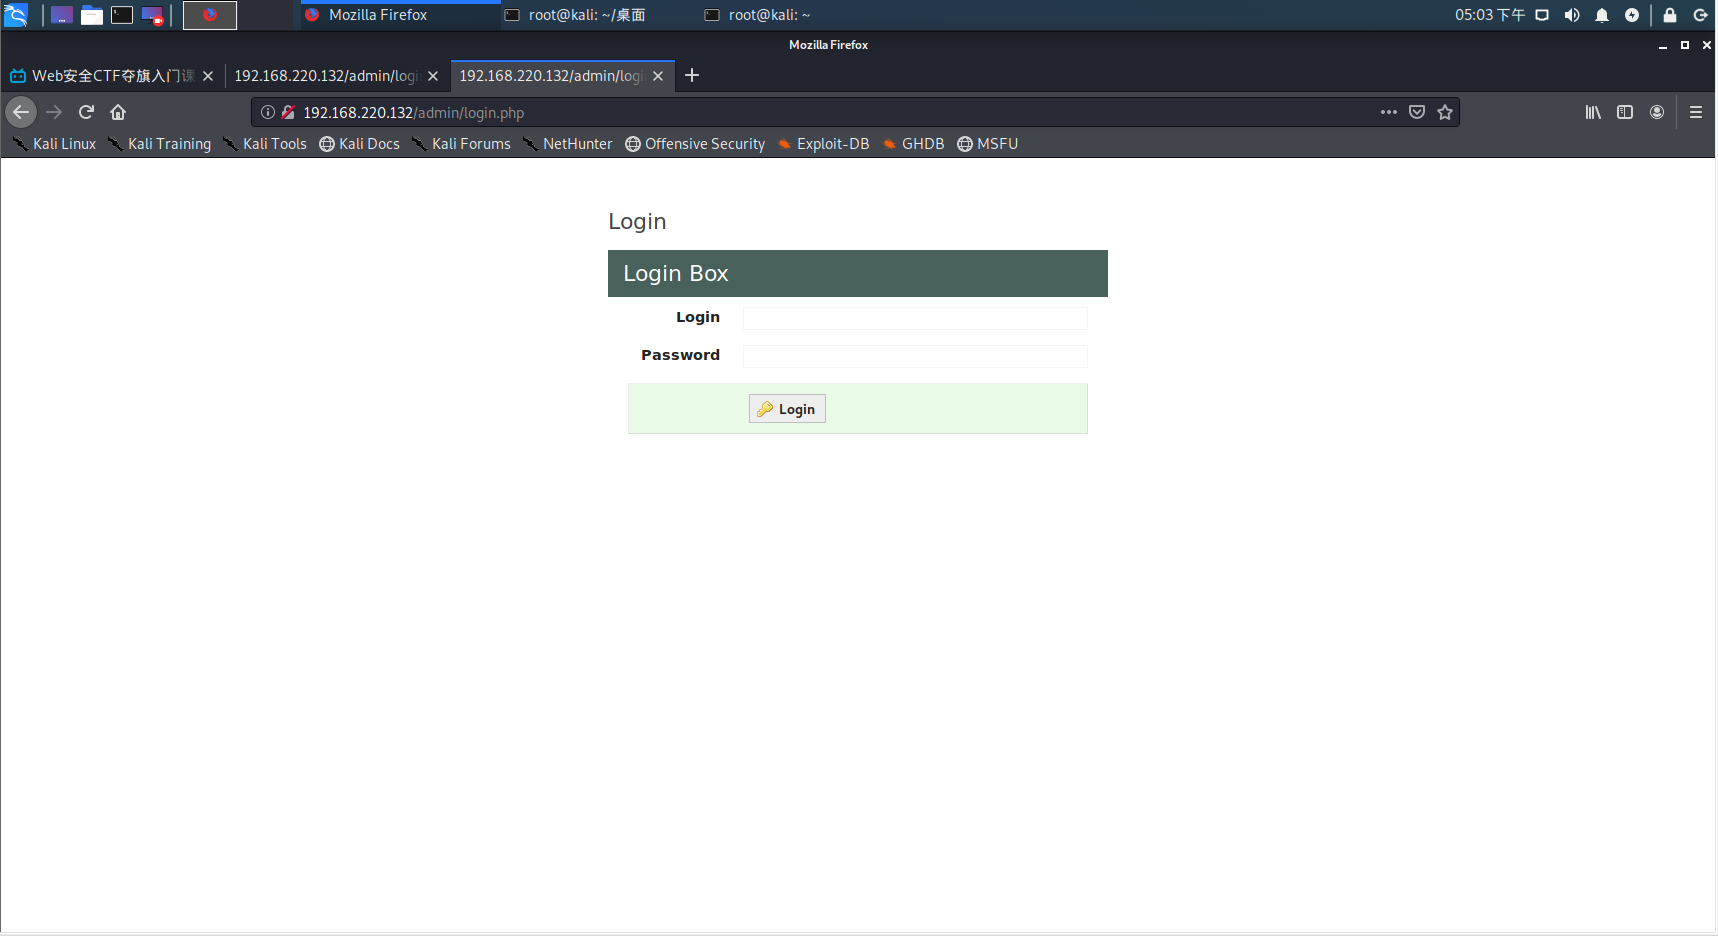Viewport: 1718px width, 936px height.
Task: Click the power manager tray icon
Action: click(1632, 15)
